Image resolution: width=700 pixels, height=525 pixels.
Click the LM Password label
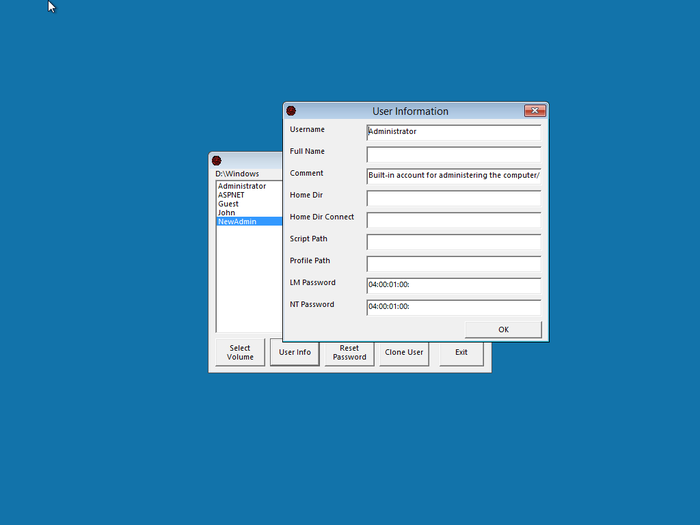[312, 283]
